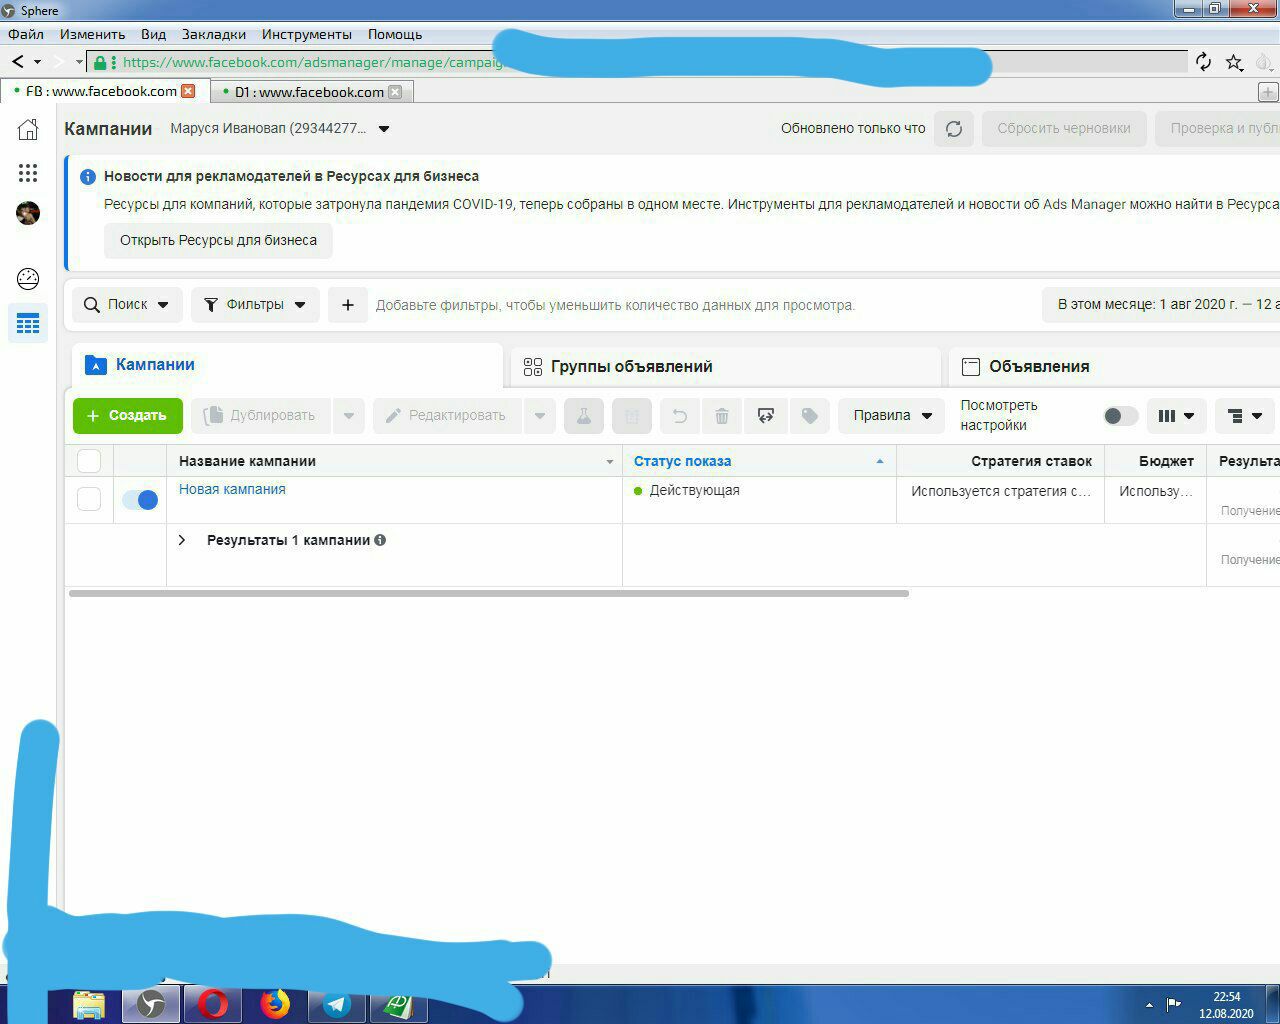Switch to the 'Объявления' tab
Viewport: 1280px width, 1024px height.
pos(1114,366)
